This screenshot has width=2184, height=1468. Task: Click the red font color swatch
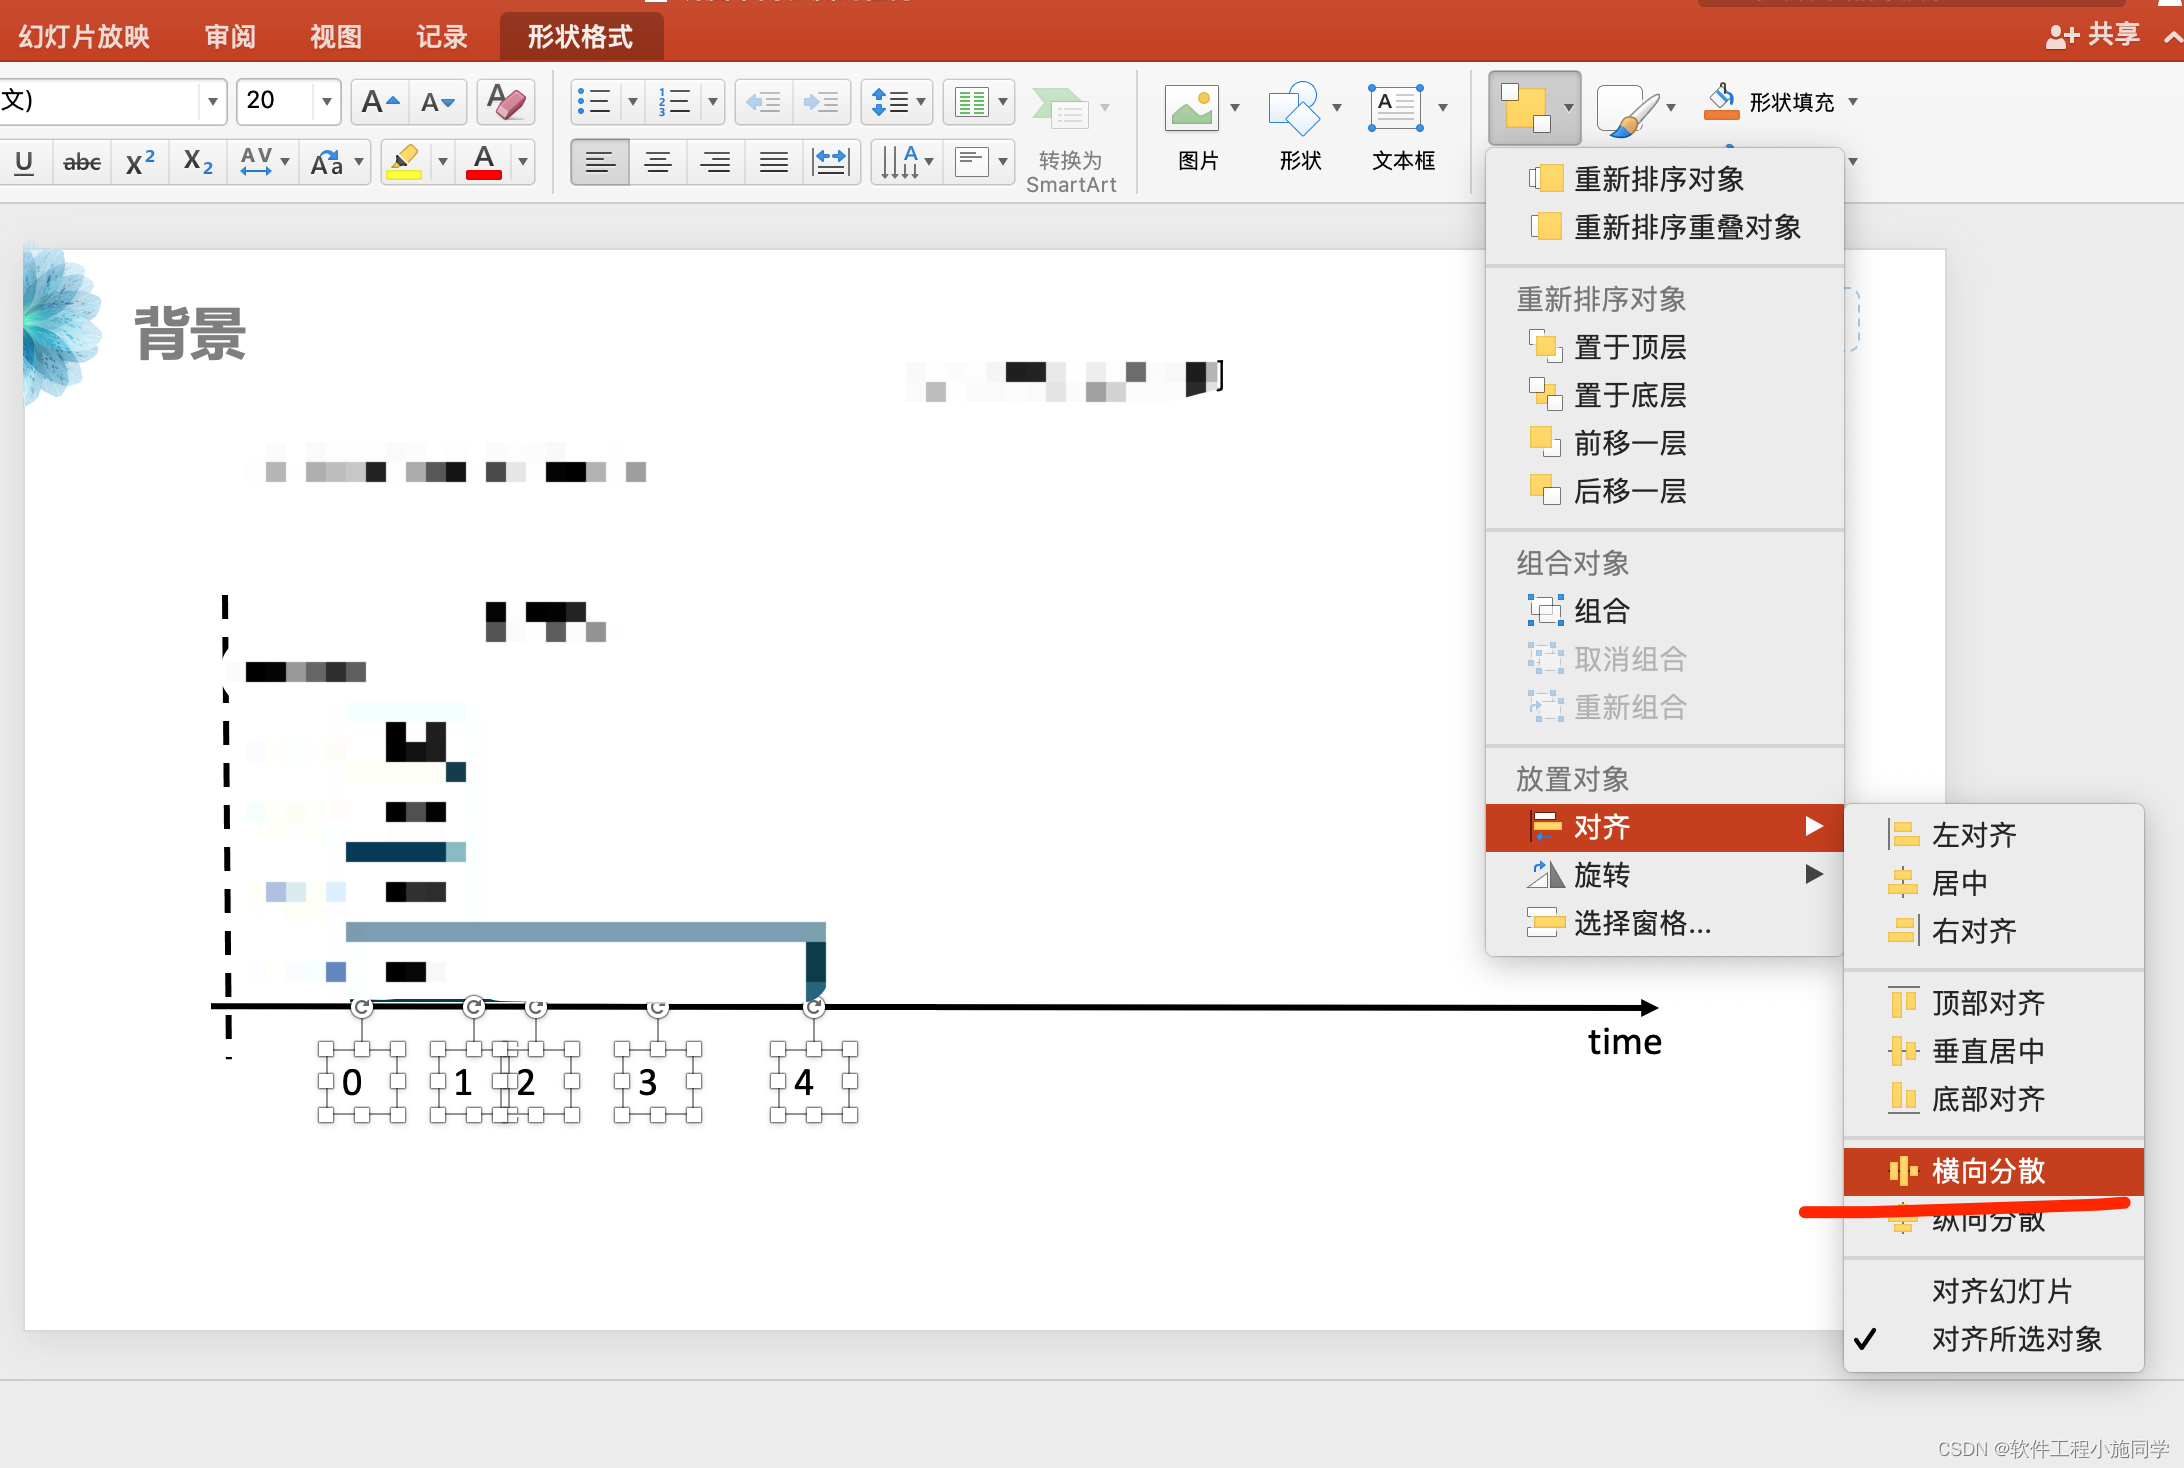[x=484, y=162]
